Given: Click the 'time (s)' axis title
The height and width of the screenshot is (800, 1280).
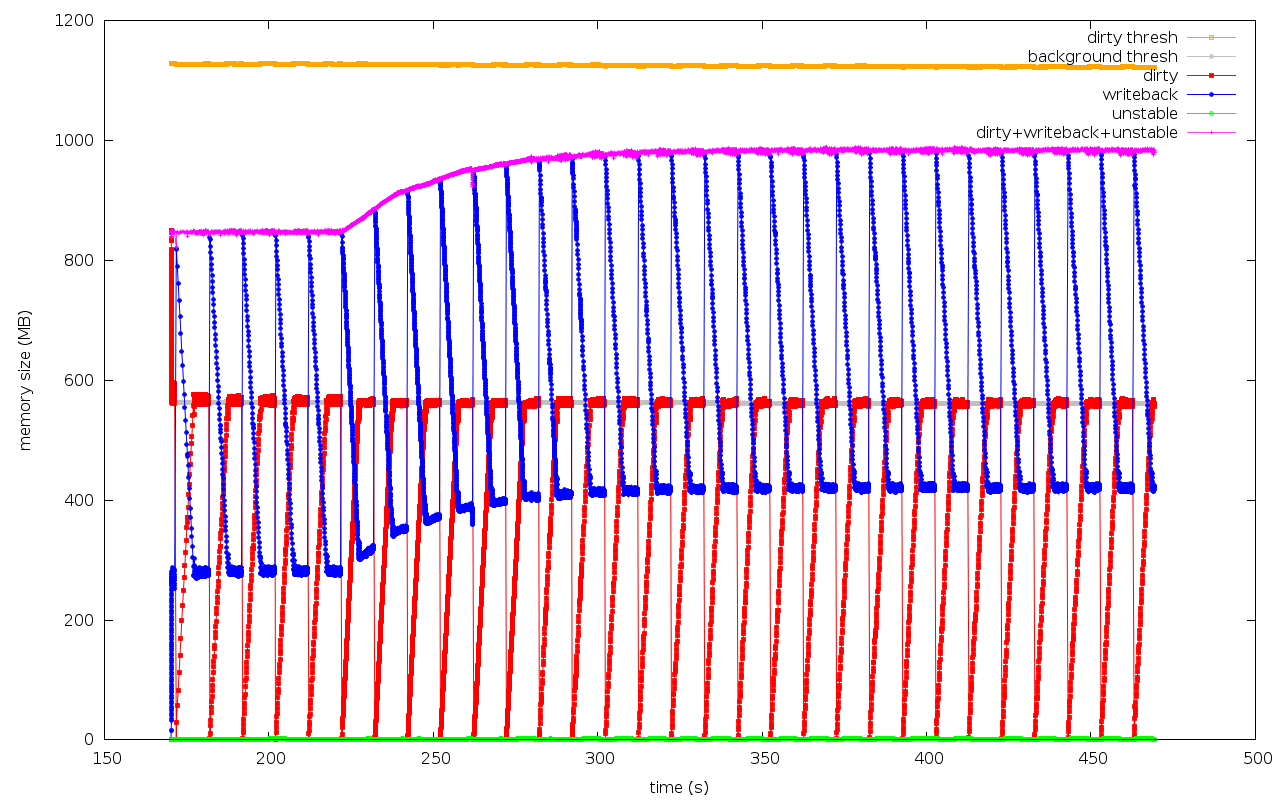Looking at the screenshot, I should 679,788.
